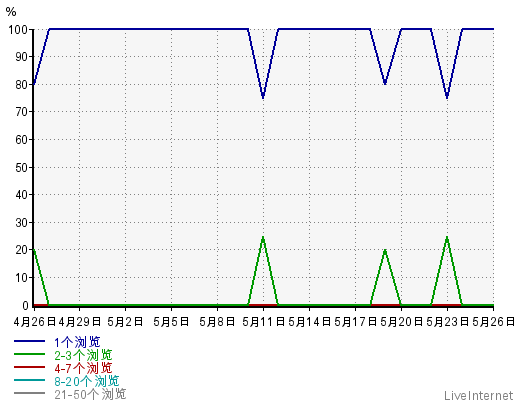Click the green peak near 5月19日
The height and width of the screenshot is (405, 520).
coord(385,250)
